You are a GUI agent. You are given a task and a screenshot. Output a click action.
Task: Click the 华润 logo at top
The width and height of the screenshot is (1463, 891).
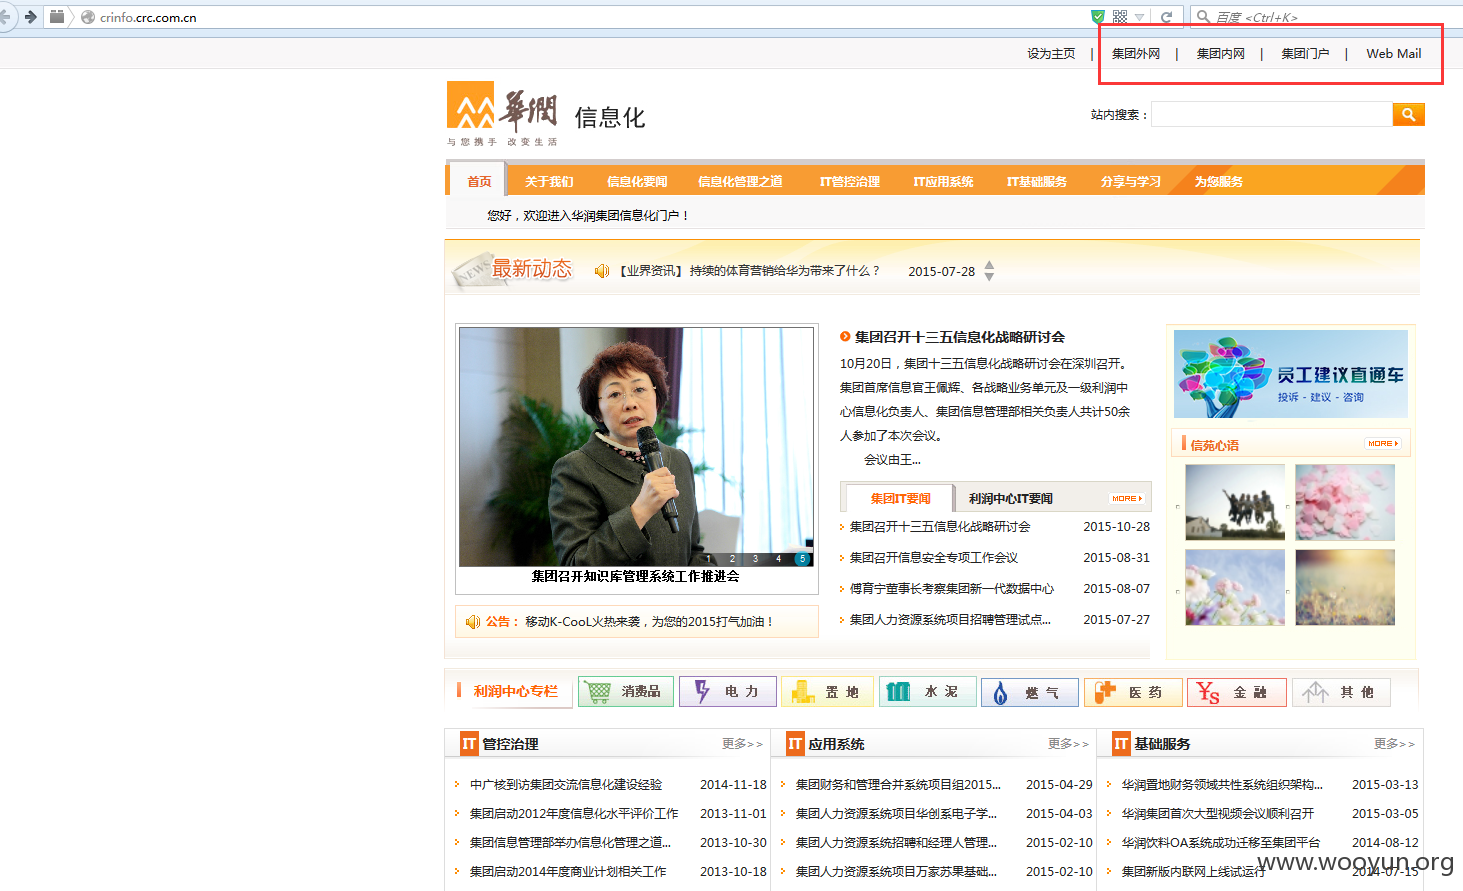(x=502, y=113)
